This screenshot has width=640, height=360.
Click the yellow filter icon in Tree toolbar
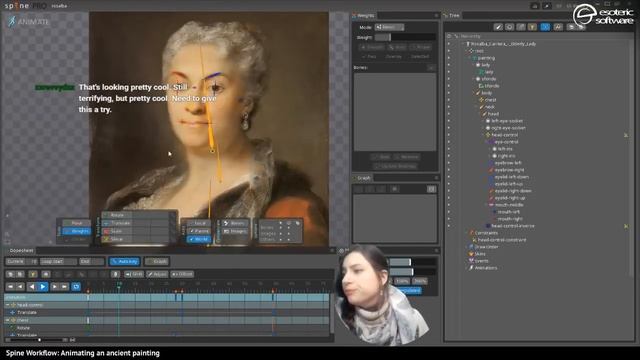click(532, 27)
